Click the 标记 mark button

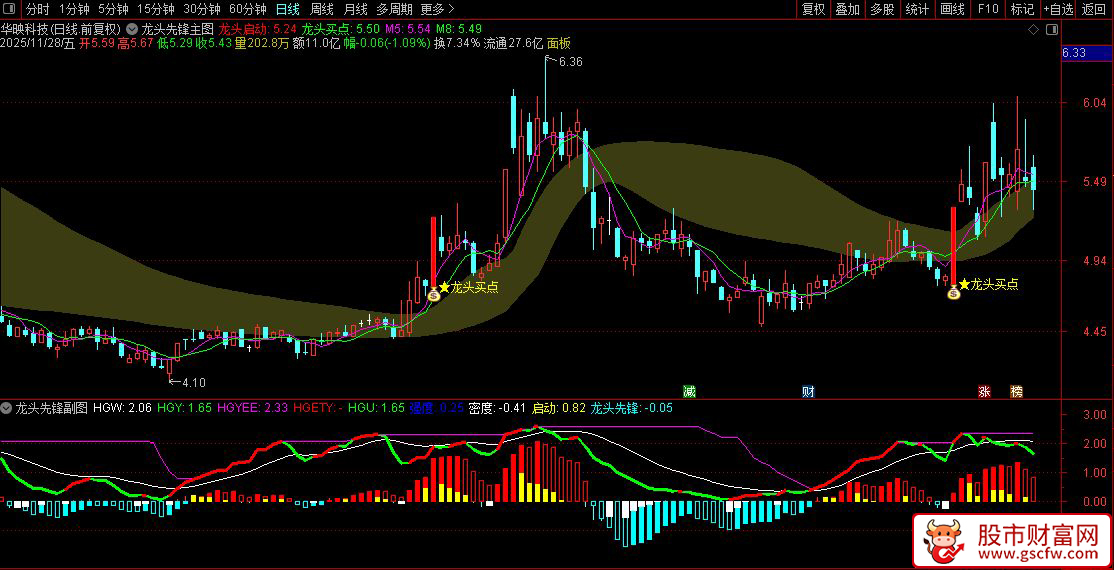tap(1022, 9)
